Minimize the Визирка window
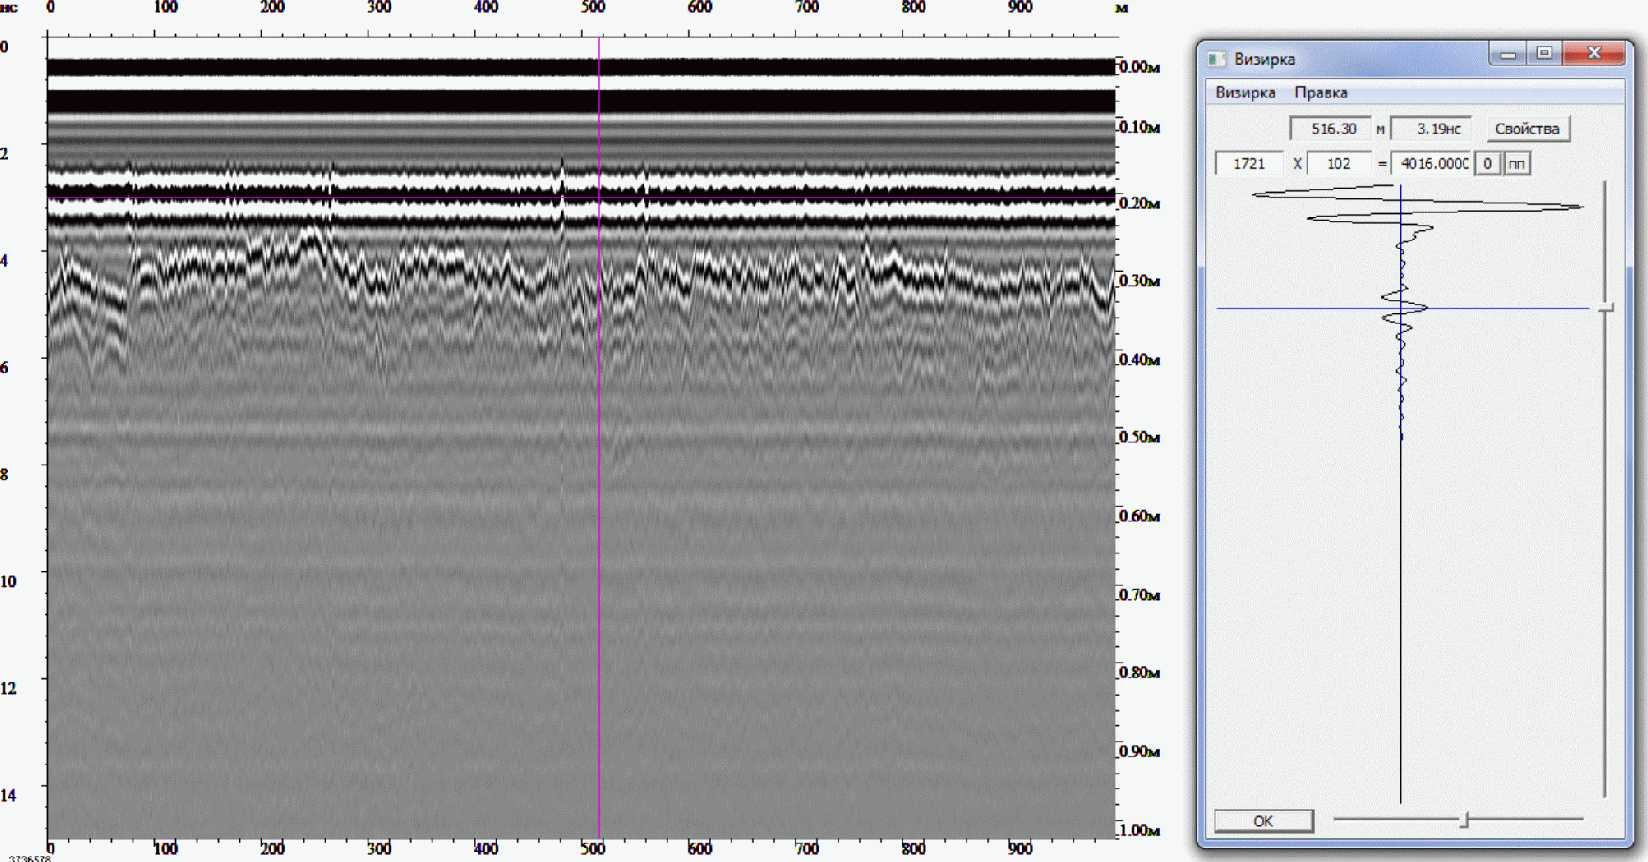This screenshot has height=862, width=1648. point(1508,54)
